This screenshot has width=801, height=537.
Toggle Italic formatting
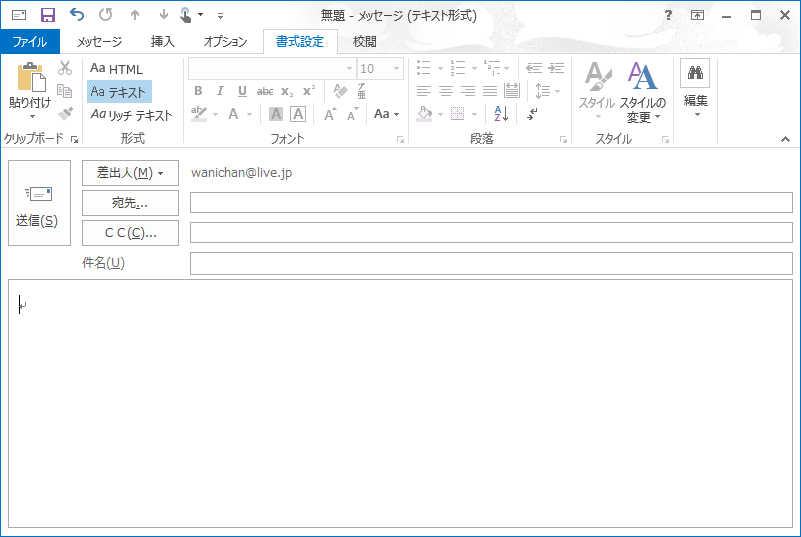pos(220,91)
